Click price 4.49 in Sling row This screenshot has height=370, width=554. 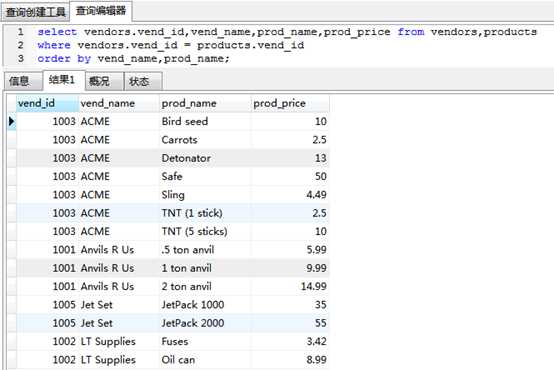(x=290, y=195)
